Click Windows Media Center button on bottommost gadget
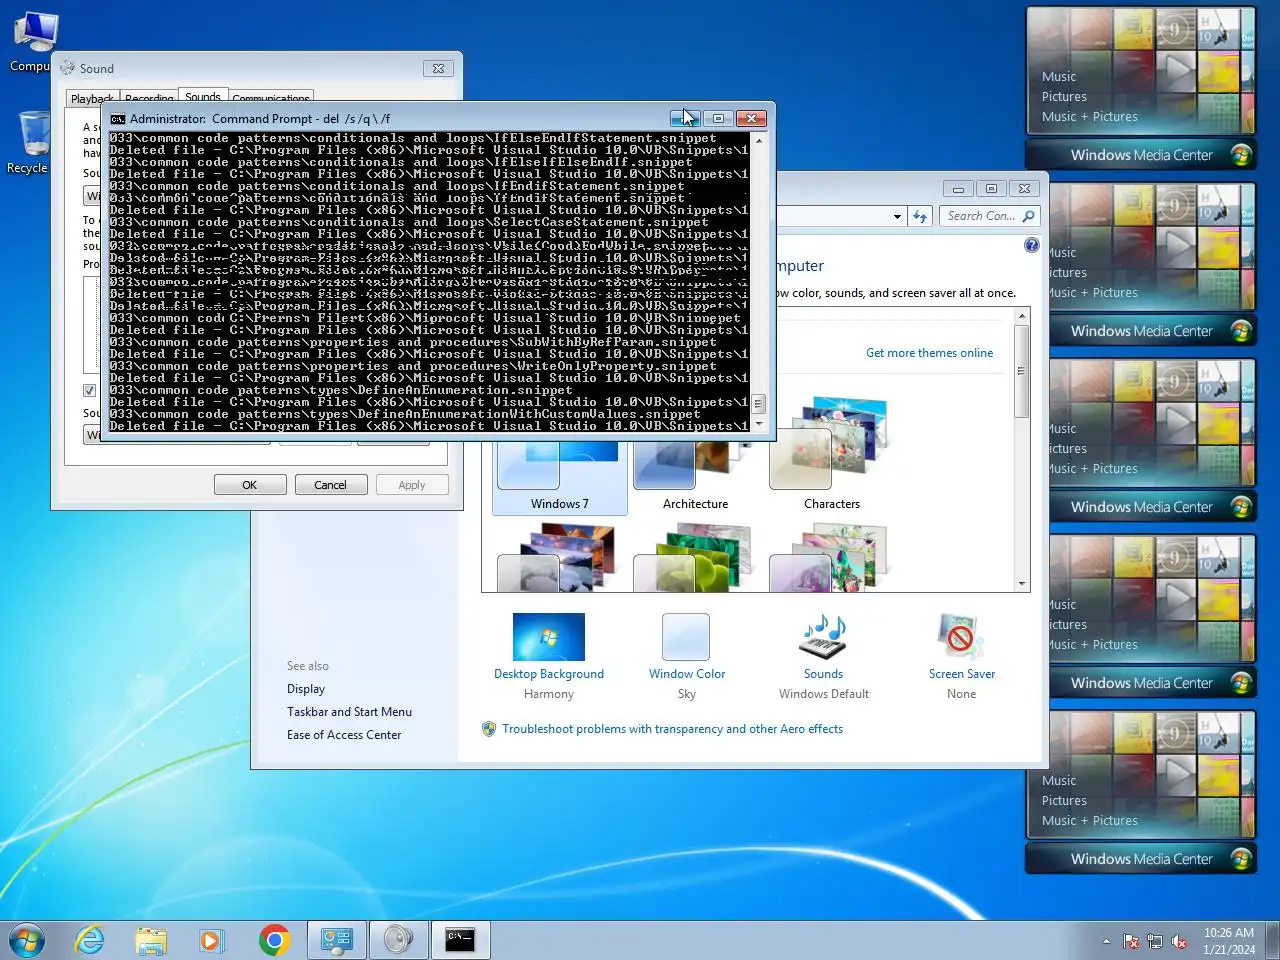 click(1141, 859)
